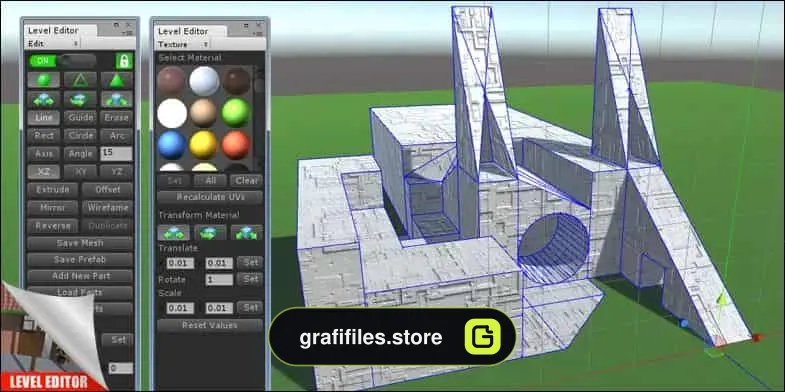Pick the orange-red material sphere

[x=236, y=145]
